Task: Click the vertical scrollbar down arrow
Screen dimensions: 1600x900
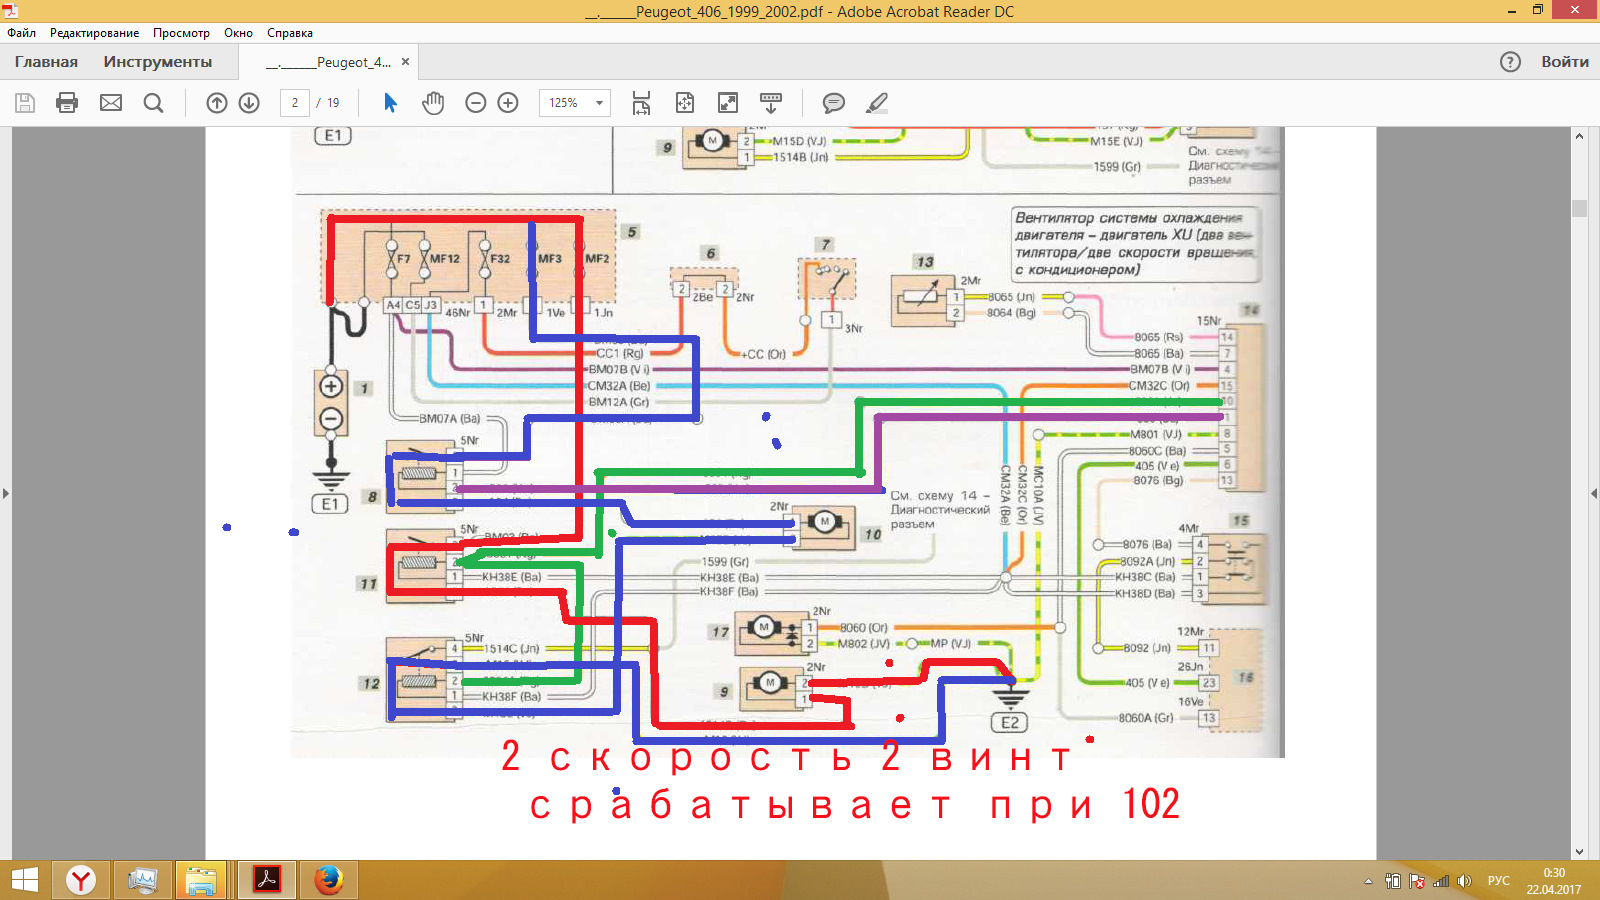Action: point(1579,852)
